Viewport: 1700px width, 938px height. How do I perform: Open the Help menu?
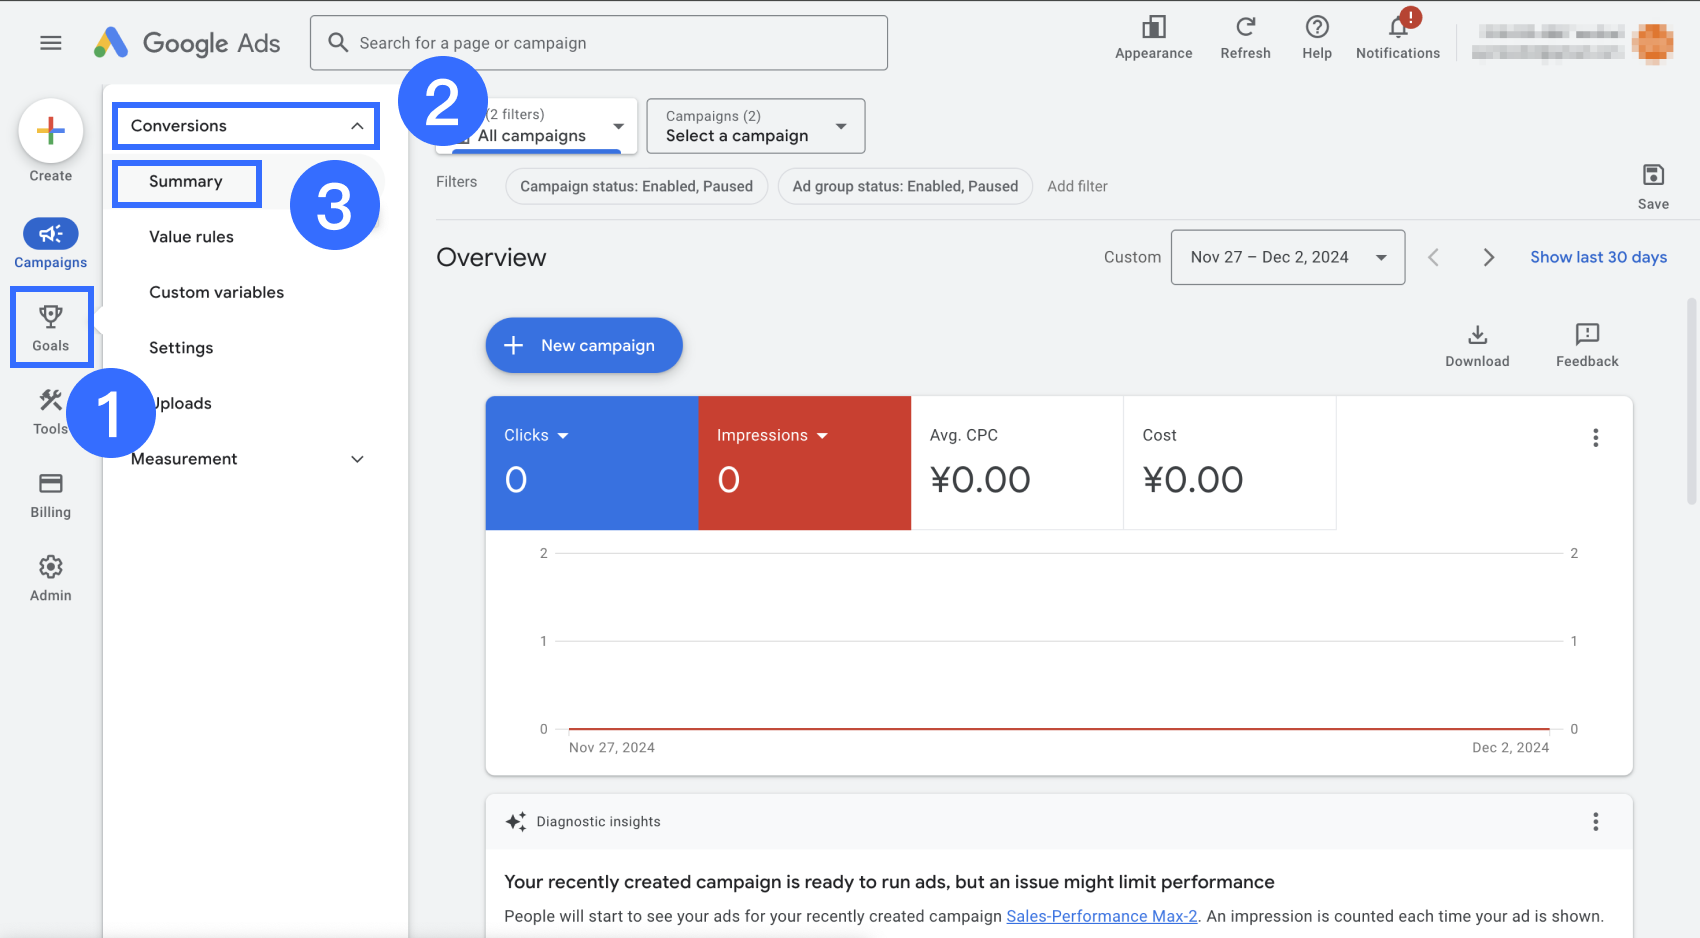point(1316,37)
